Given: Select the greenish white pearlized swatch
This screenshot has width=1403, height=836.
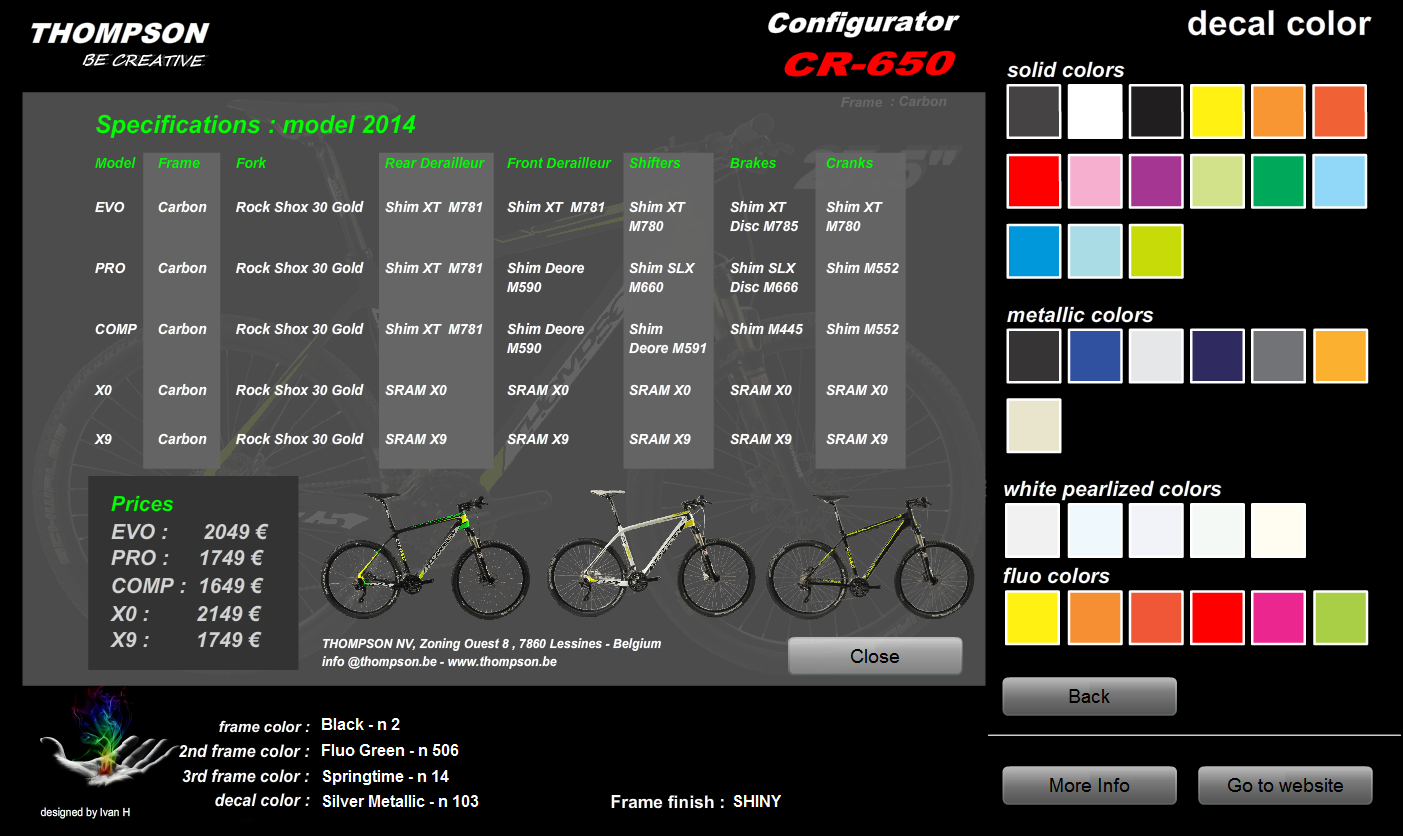Looking at the screenshot, I should pyautogui.click(x=1217, y=530).
